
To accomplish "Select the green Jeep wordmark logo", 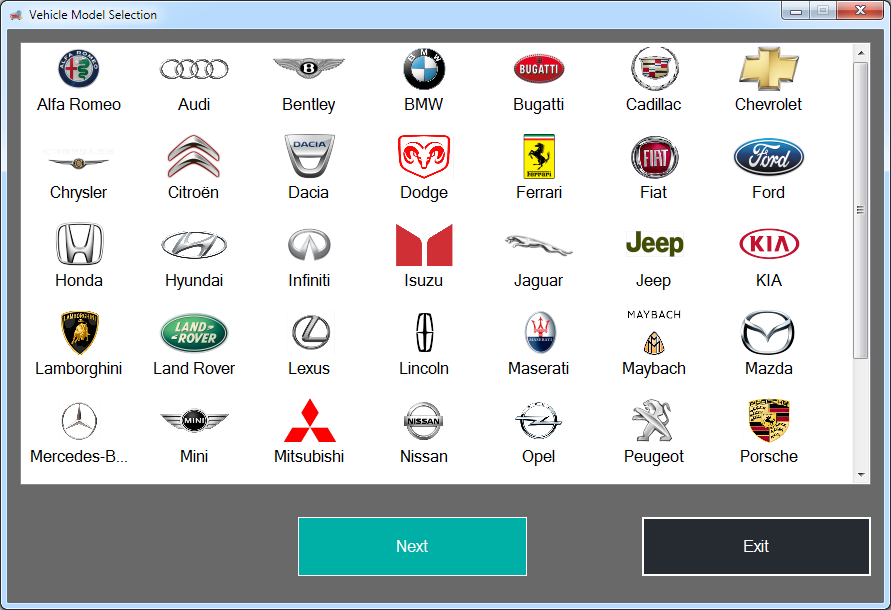I will pos(654,243).
